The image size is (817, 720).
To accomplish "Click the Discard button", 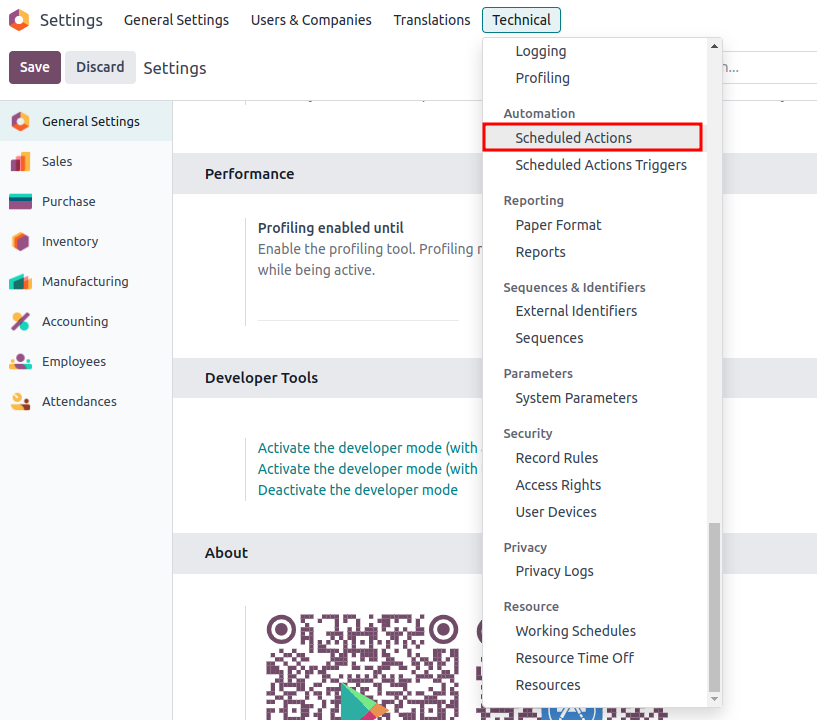I will (100, 67).
